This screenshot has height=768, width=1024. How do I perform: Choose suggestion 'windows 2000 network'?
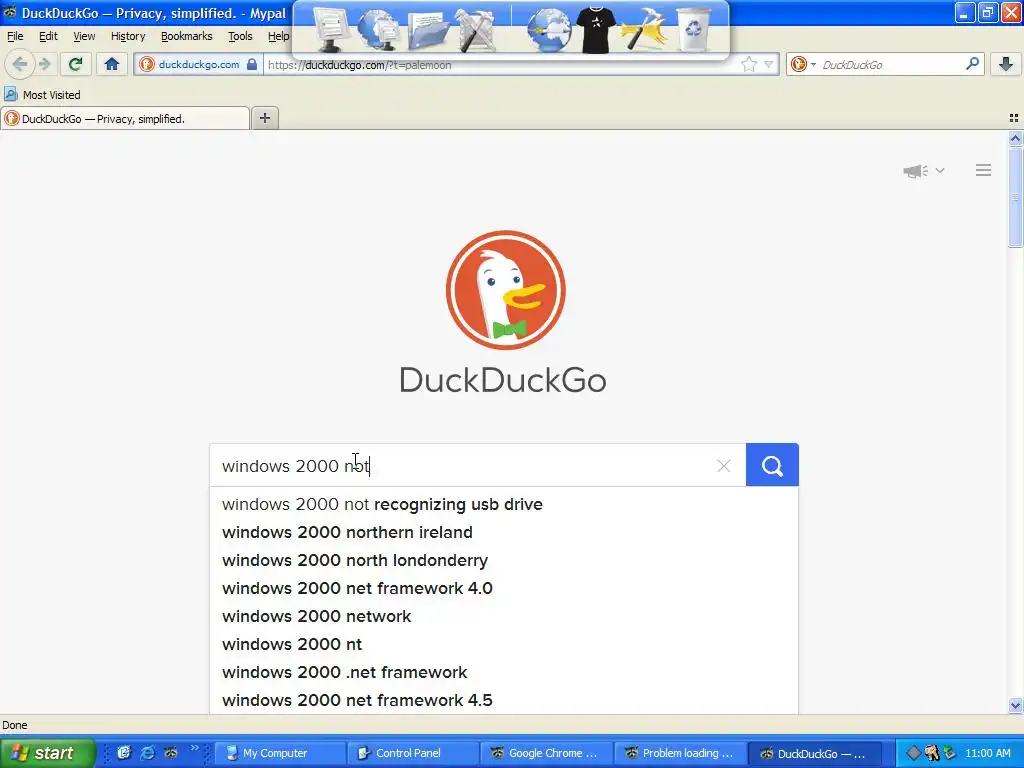504,616
